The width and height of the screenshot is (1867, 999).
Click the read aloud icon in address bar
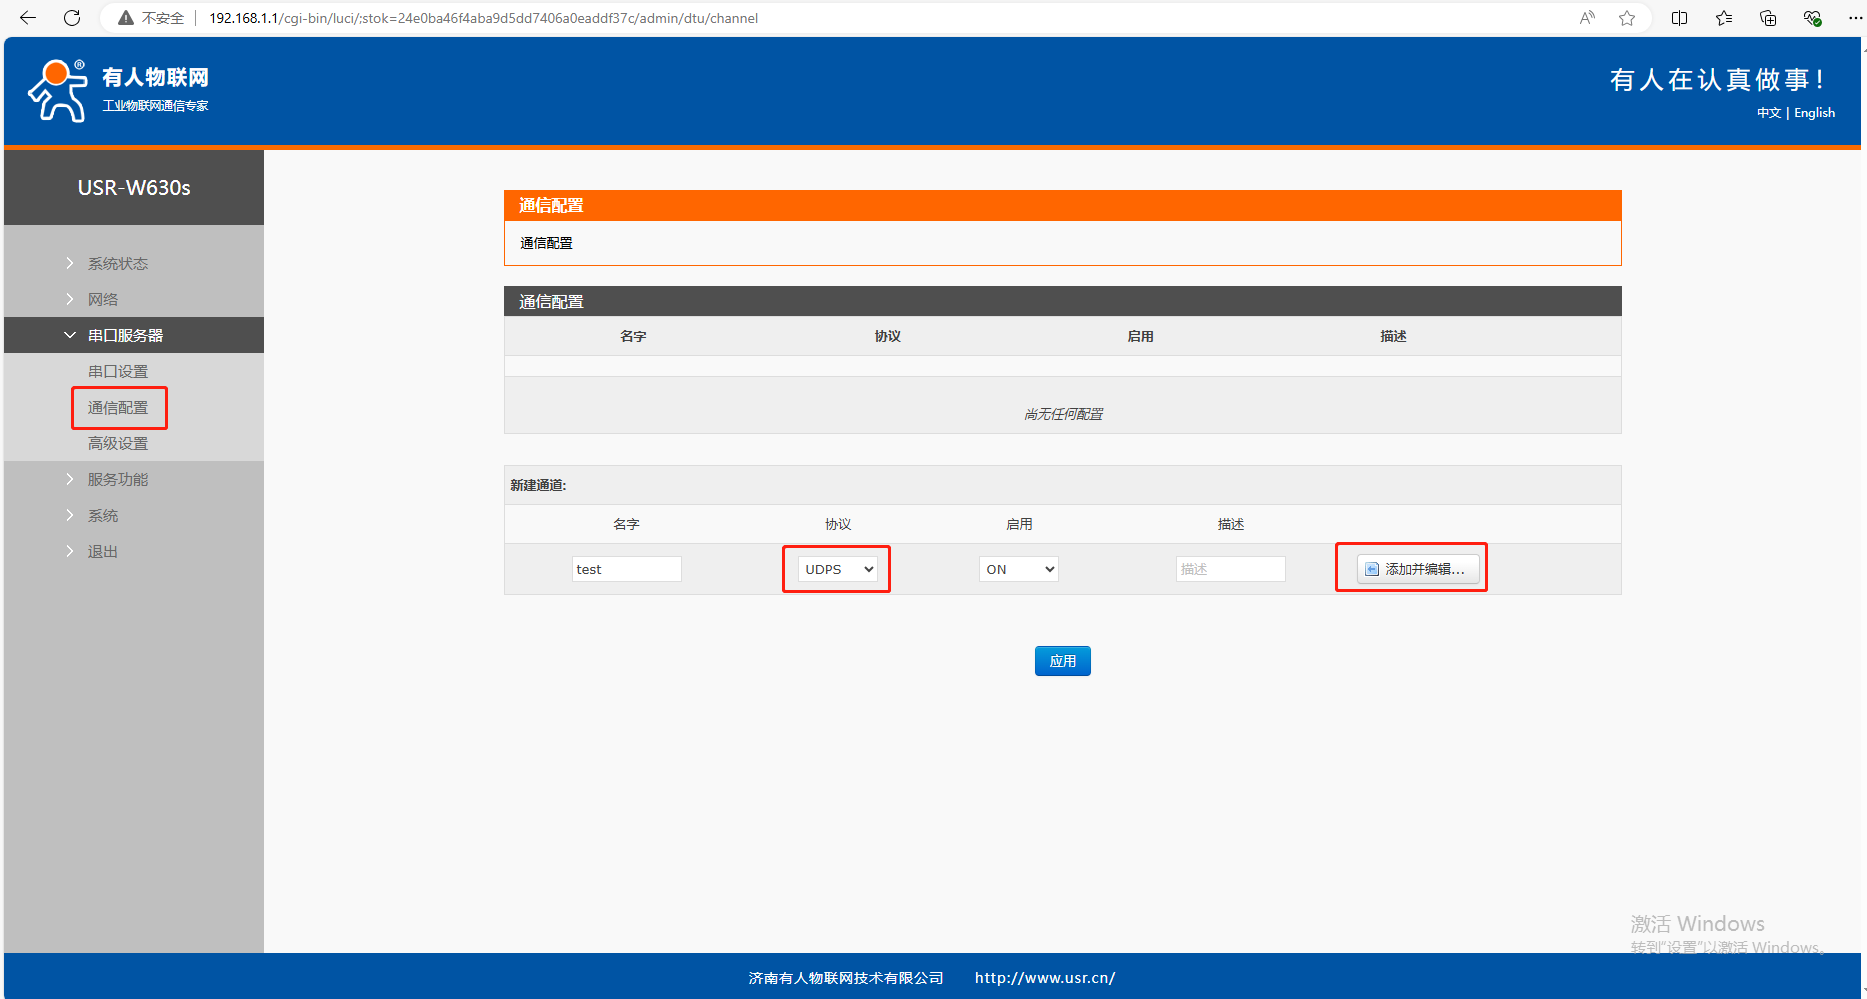pyautogui.click(x=1587, y=18)
